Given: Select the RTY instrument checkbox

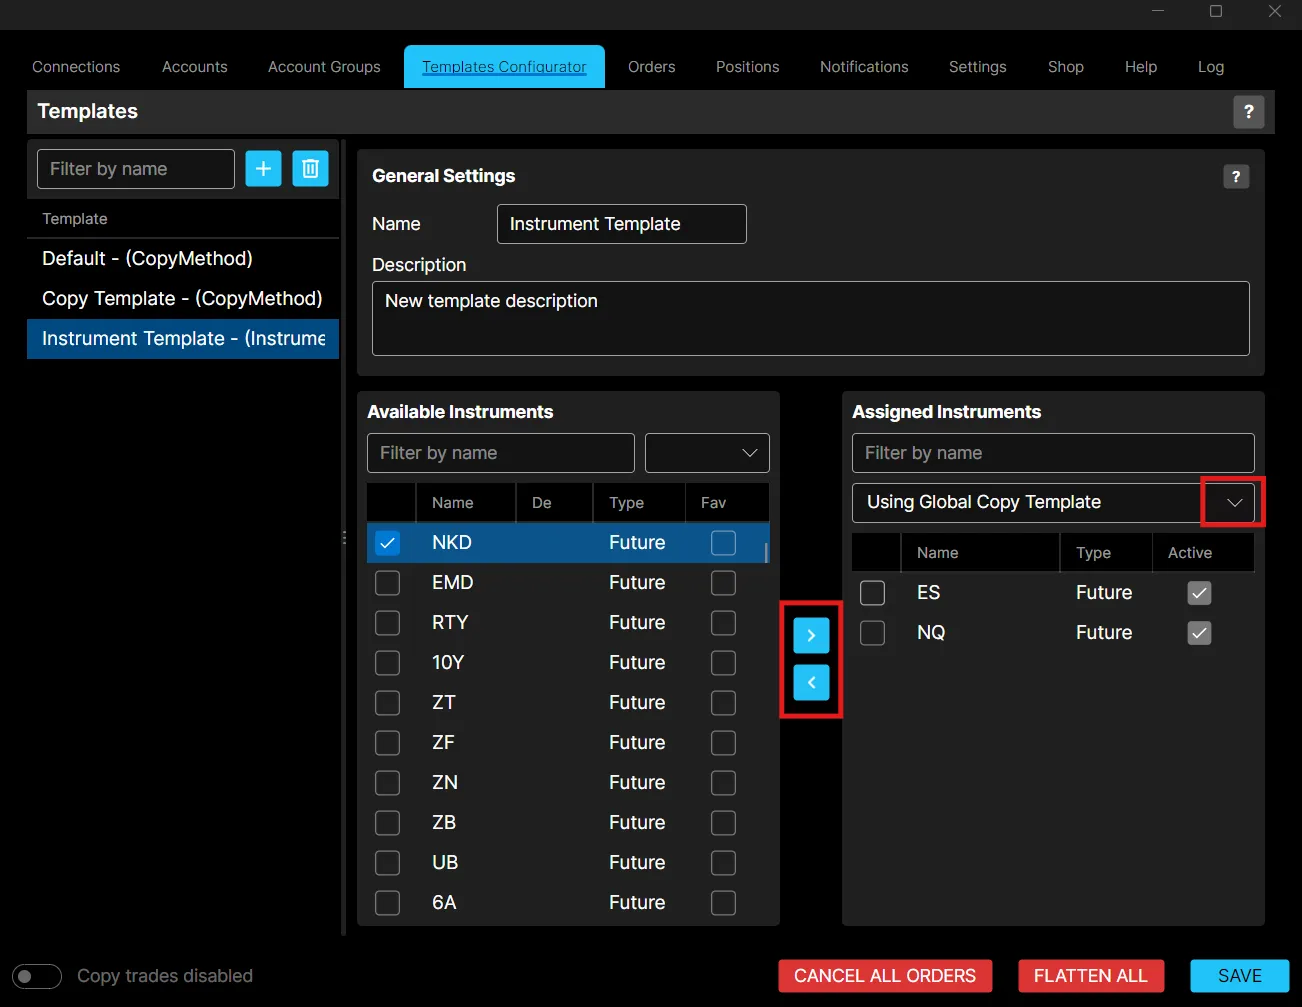Looking at the screenshot, I should (387, 623).
